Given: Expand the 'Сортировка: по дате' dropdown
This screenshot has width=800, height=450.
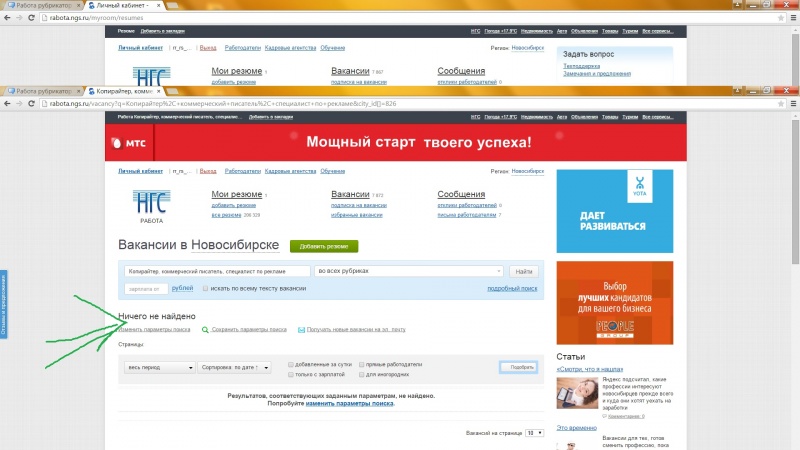Looking at the screenshot, I should (235, 367).
